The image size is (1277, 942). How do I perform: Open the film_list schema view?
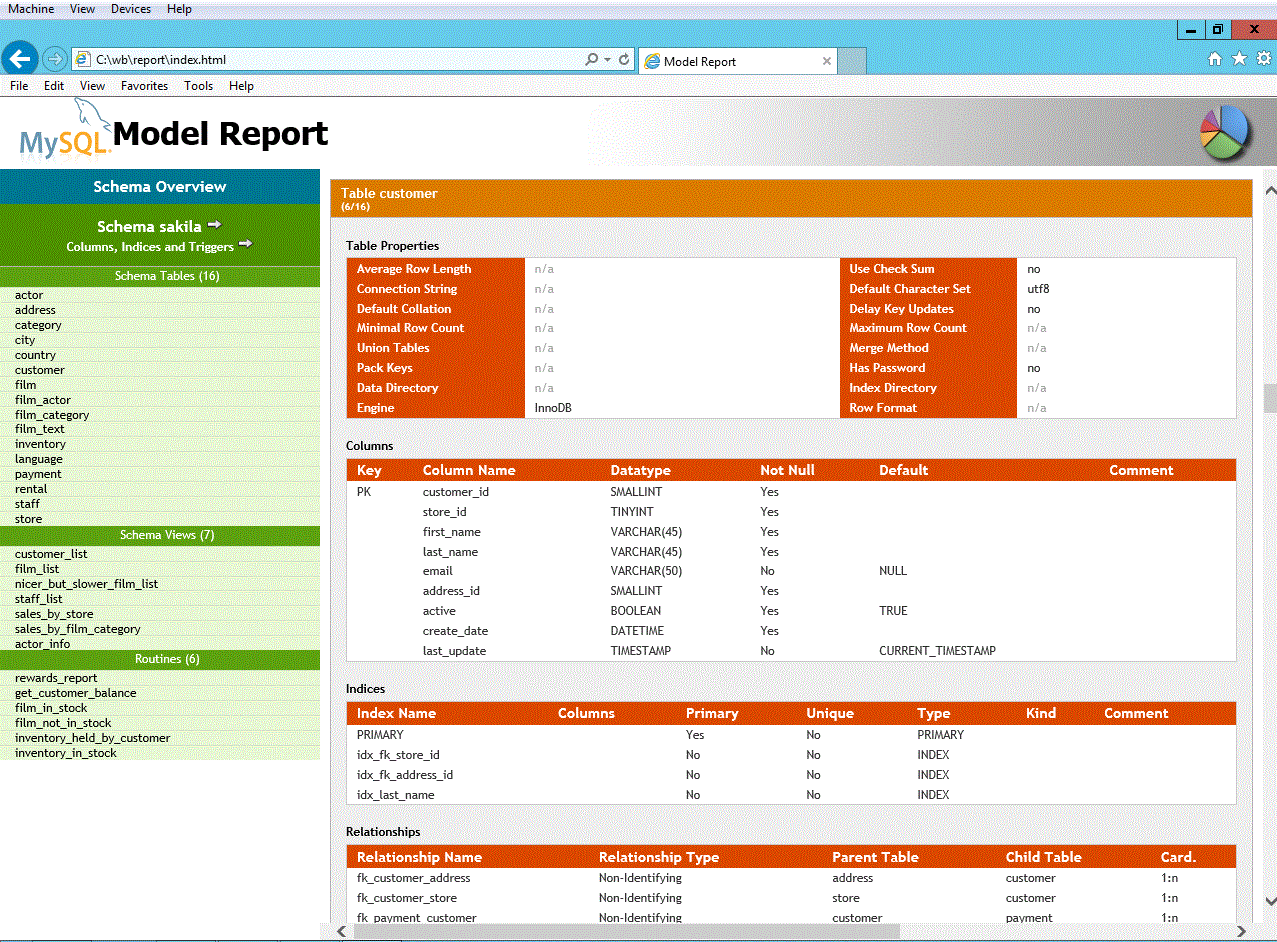point(37,568)
